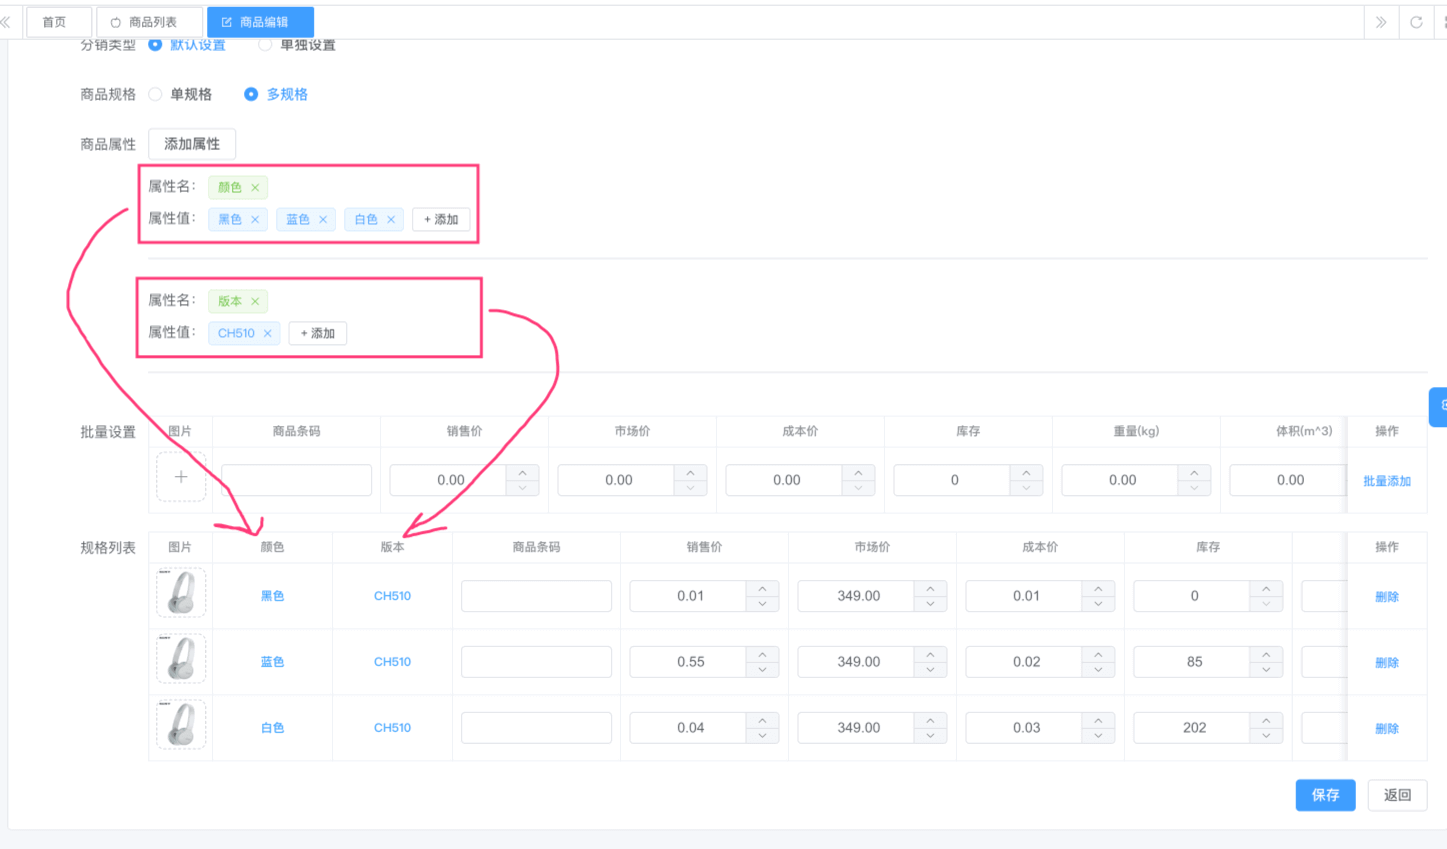Select 多规格 radio option
This screenshot has height=849, width=1447.
(x=251, y=94)
